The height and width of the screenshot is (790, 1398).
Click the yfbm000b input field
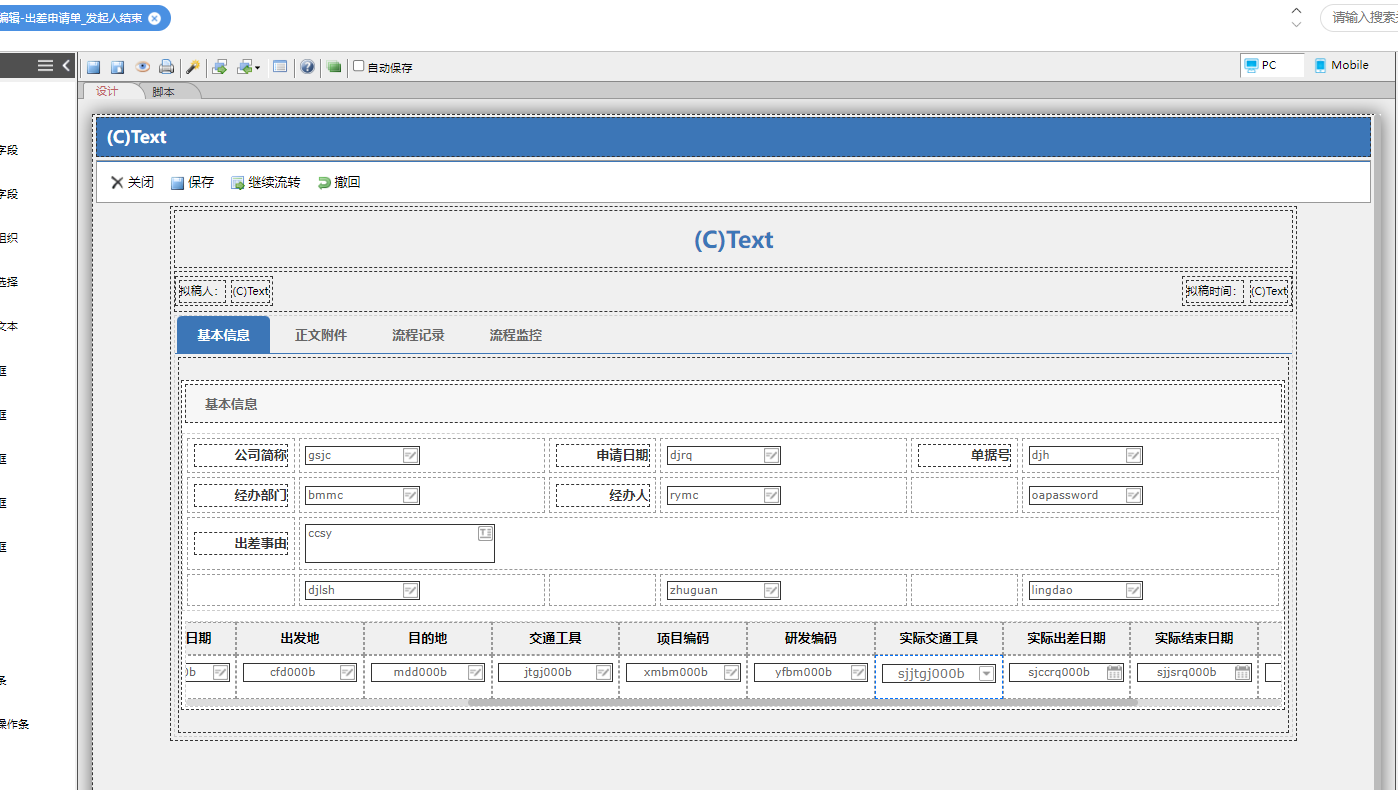click(811, 673)
